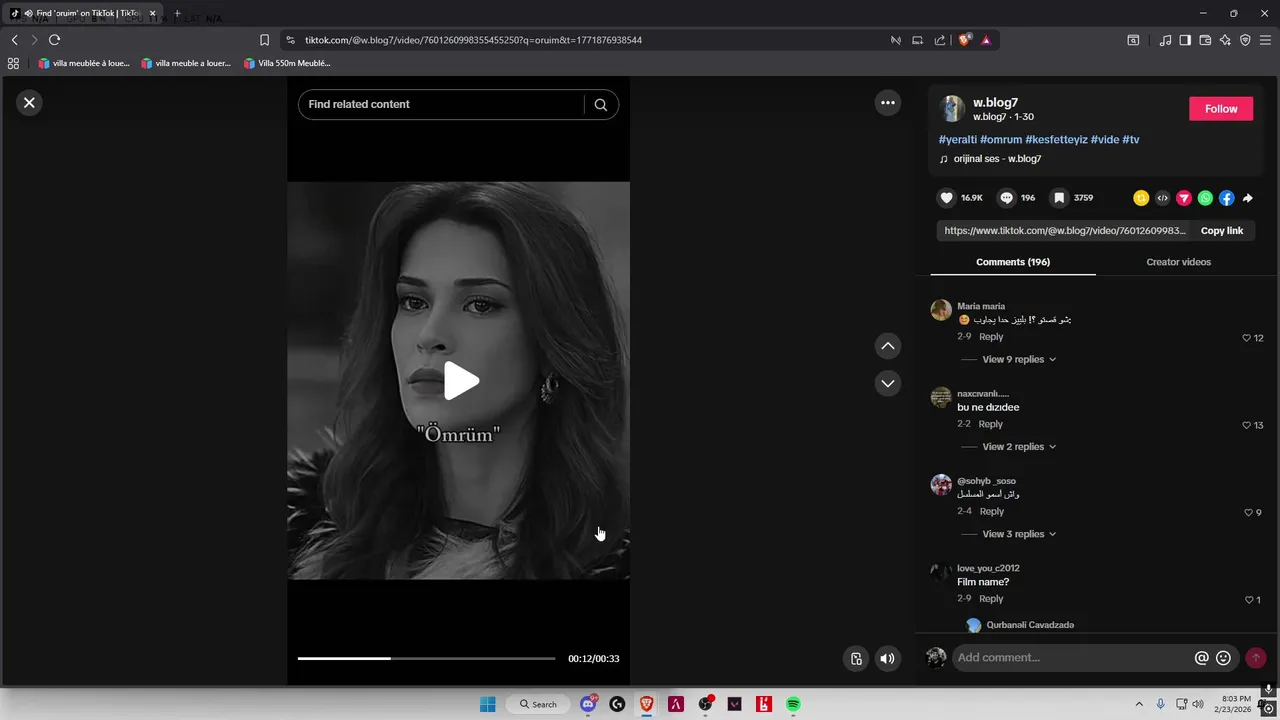The width and height of the screenshot is (1280, 720).
Task: Open Brave Shields lion icon
Action: pyautogui.click(x=964, y=40)
